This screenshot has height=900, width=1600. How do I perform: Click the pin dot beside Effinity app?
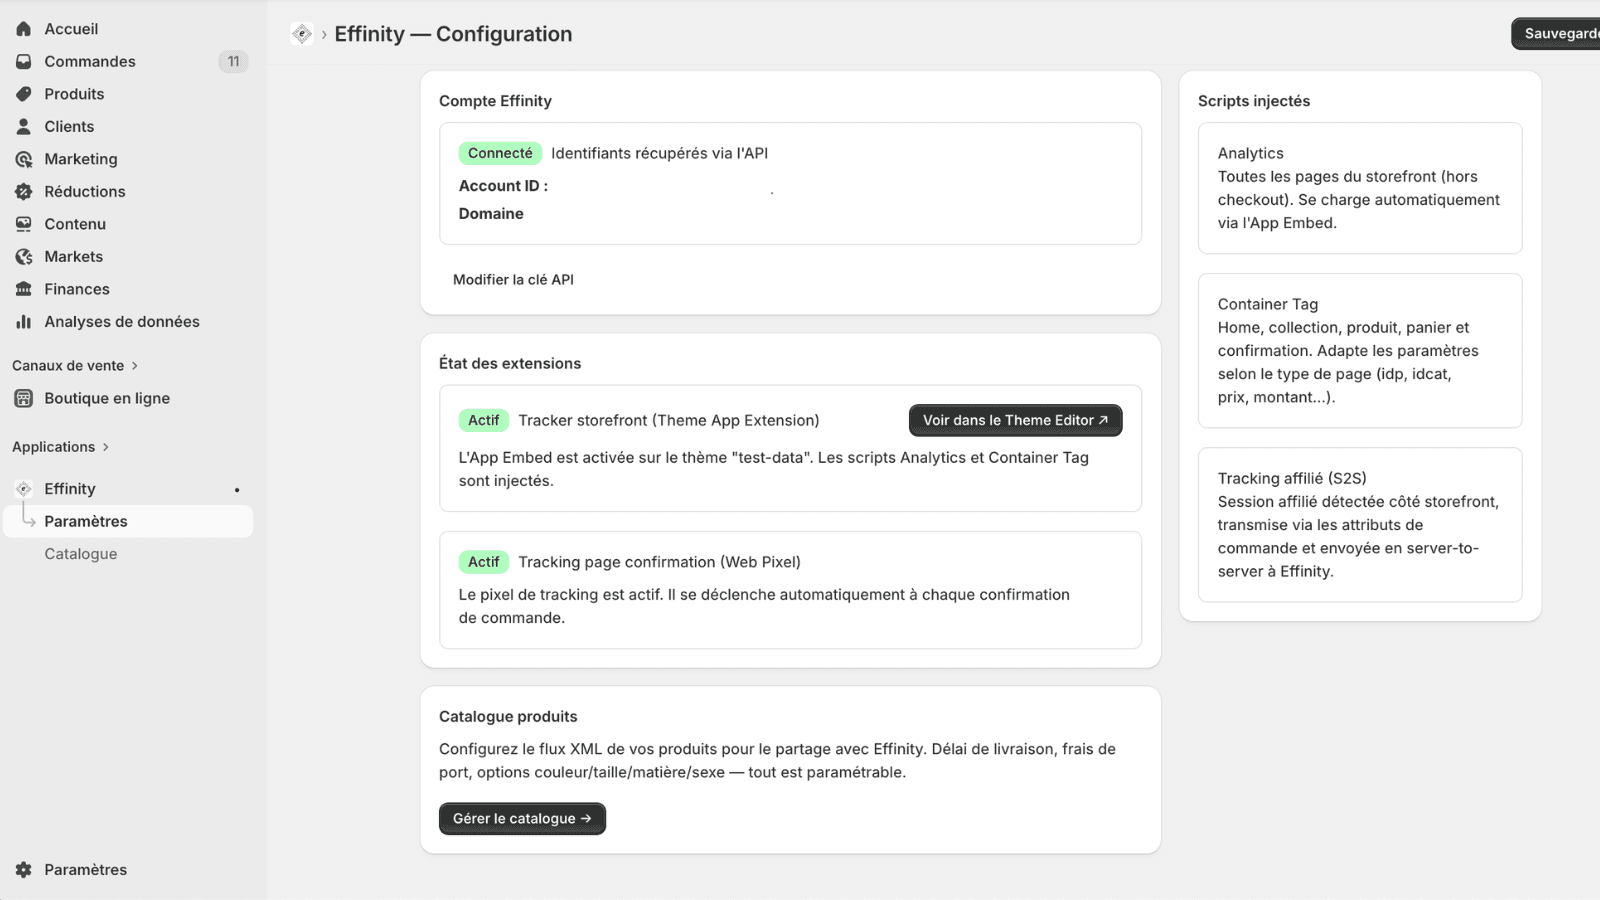[x=237, y=490]
